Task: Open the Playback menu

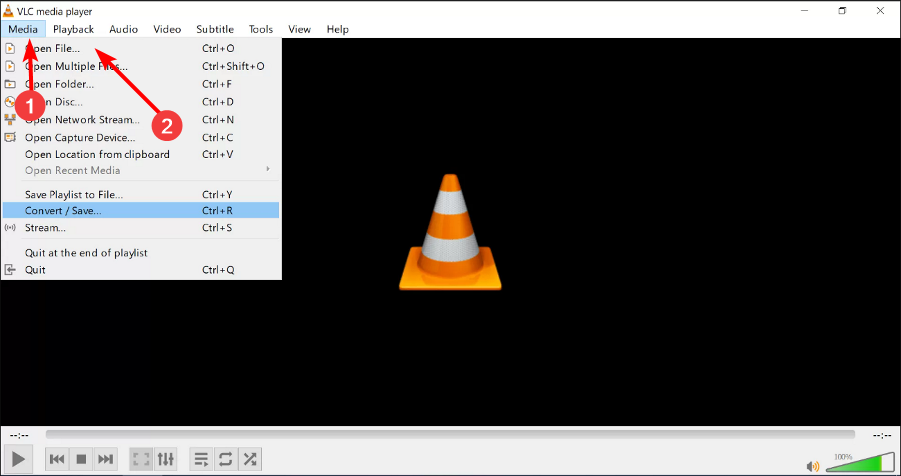Action: (x=73, y=29)
